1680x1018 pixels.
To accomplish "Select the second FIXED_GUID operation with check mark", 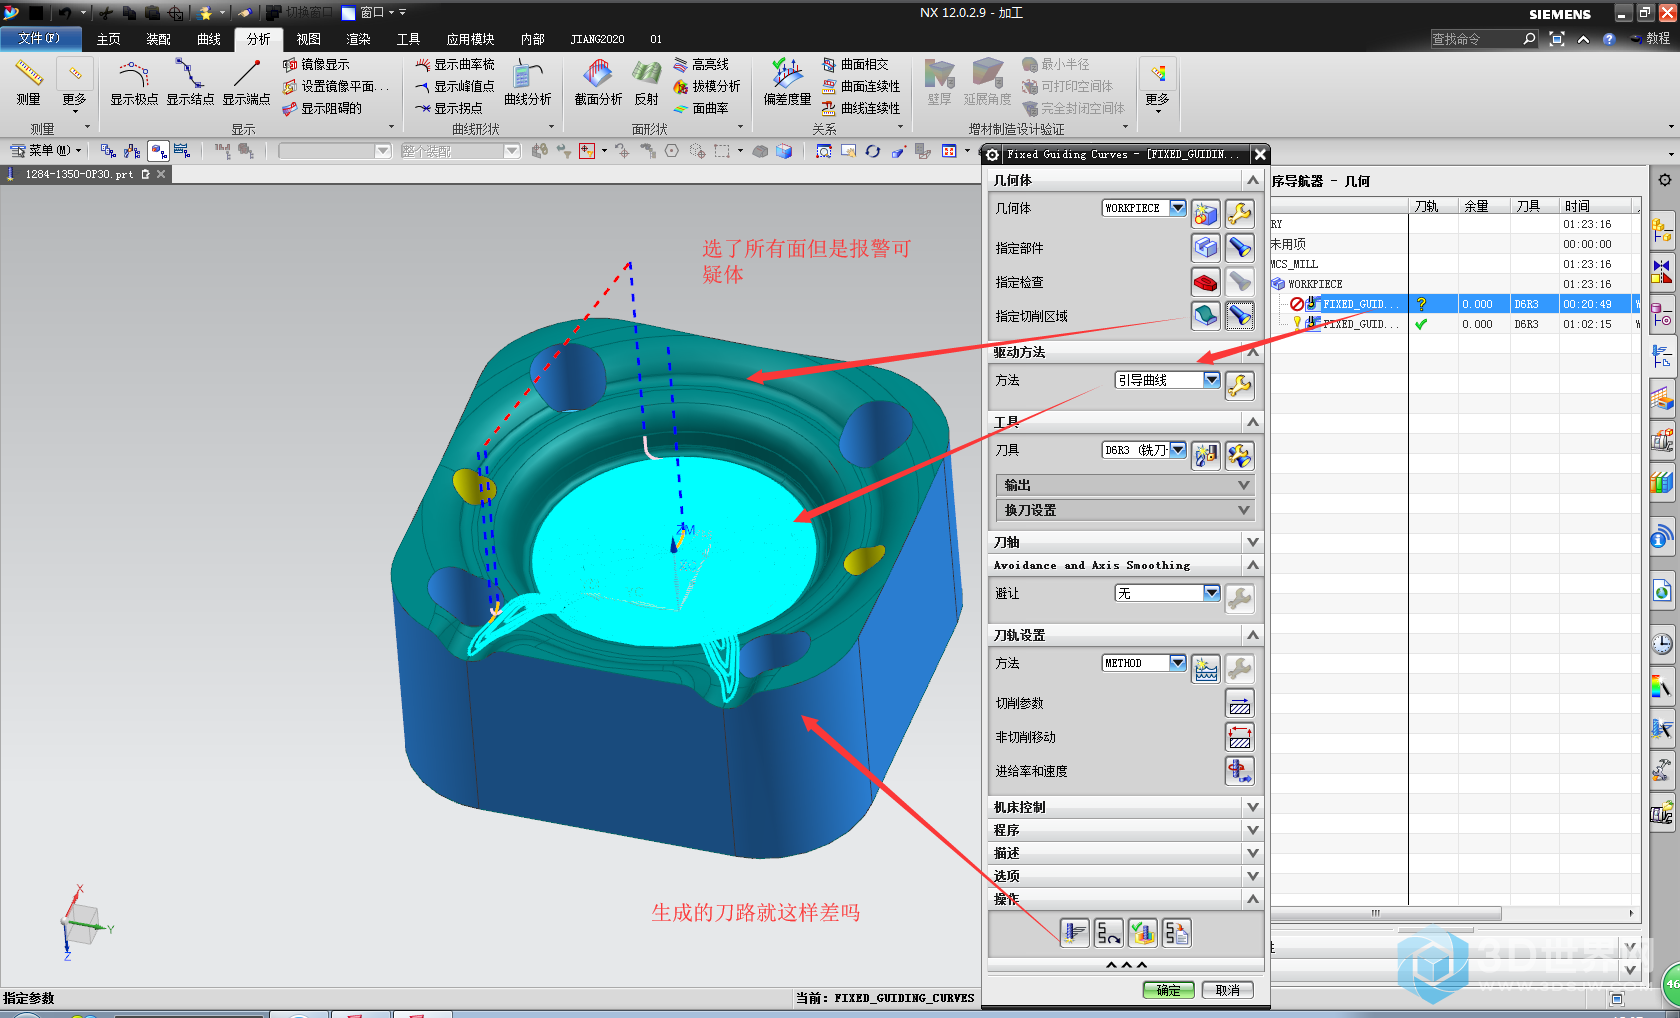I will click(x=1455, y=324).
